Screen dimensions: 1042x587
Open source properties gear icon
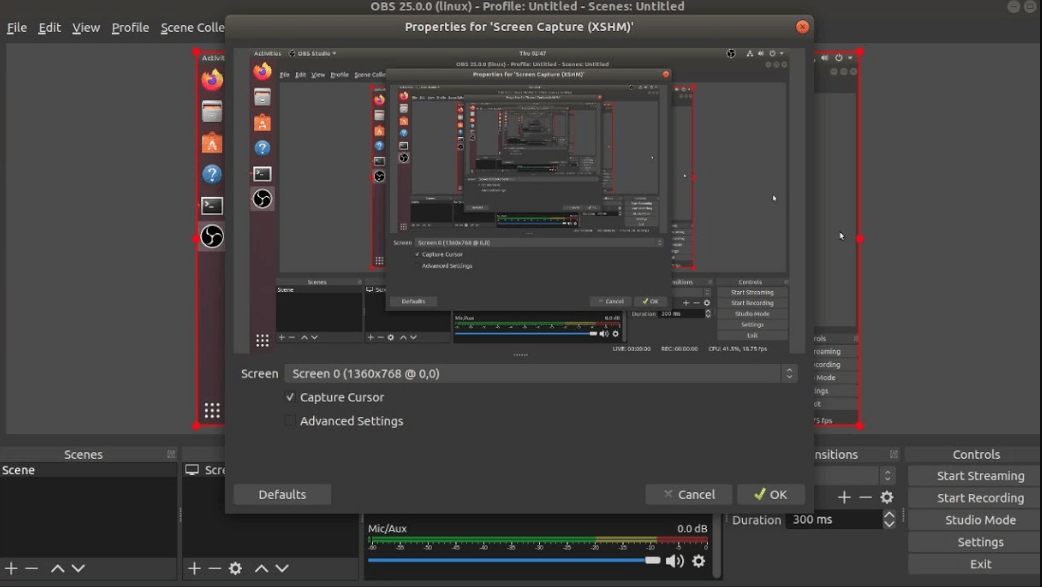tap(235, 568)
